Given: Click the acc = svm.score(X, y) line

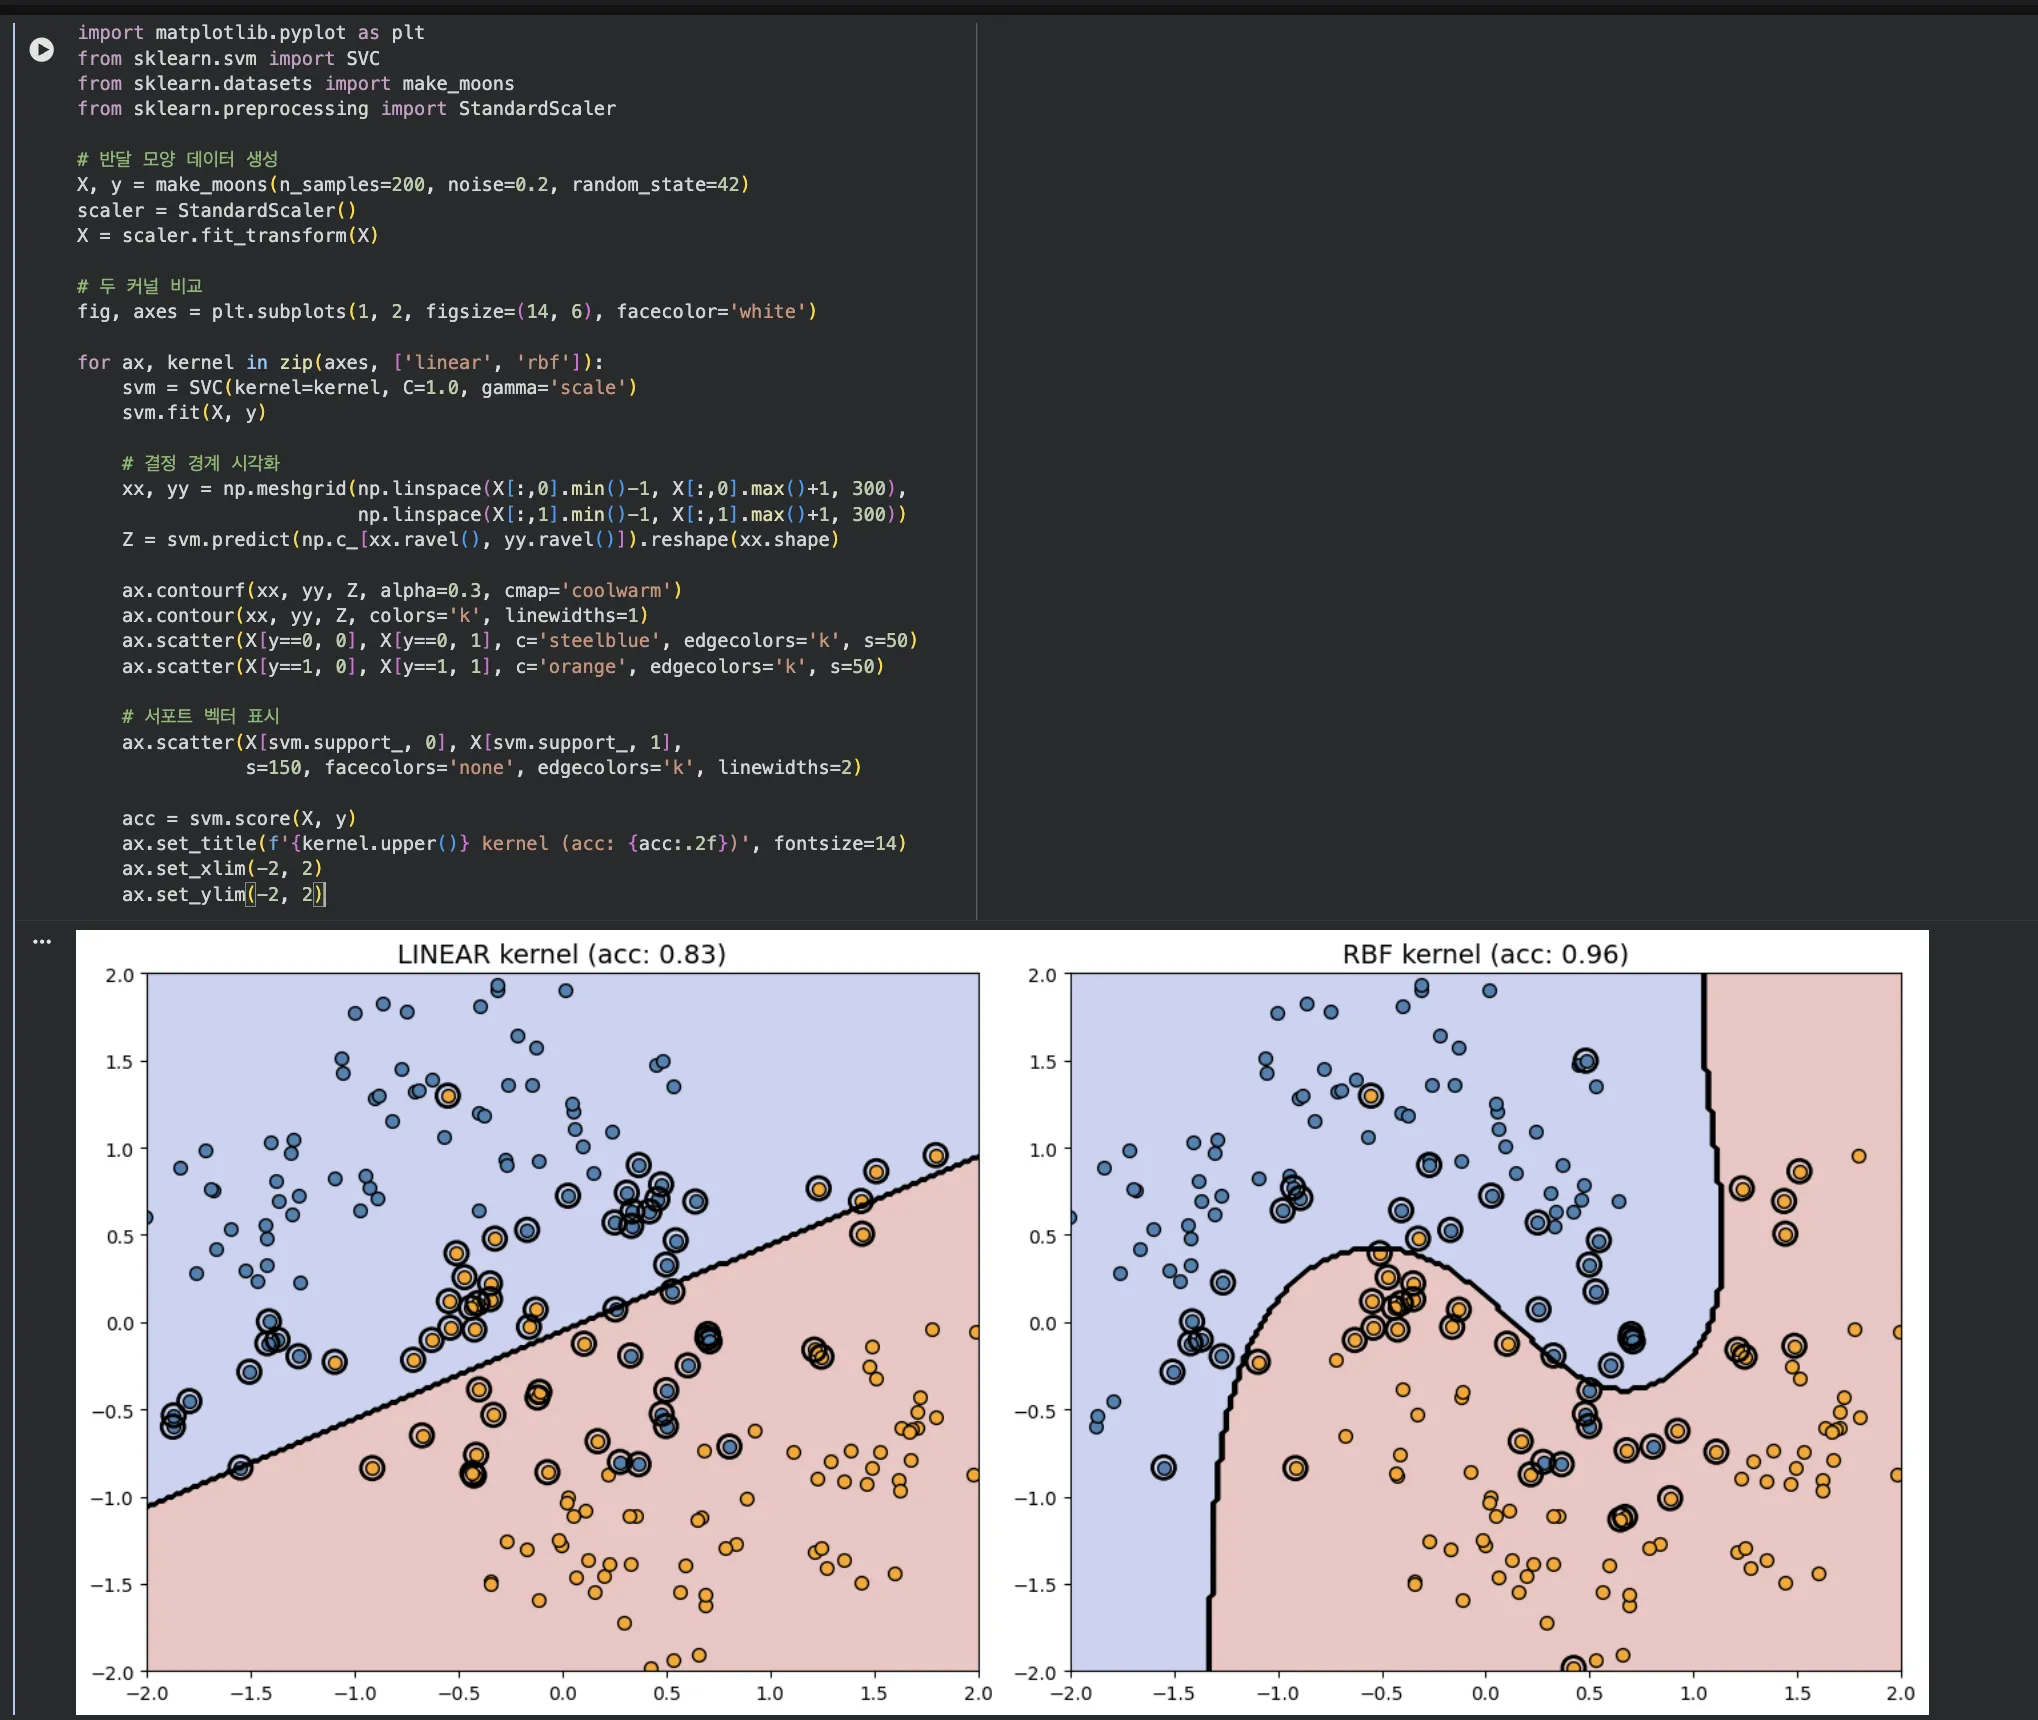Looking at the screenshot, I should pyautogui.click(x=238, y=819).
